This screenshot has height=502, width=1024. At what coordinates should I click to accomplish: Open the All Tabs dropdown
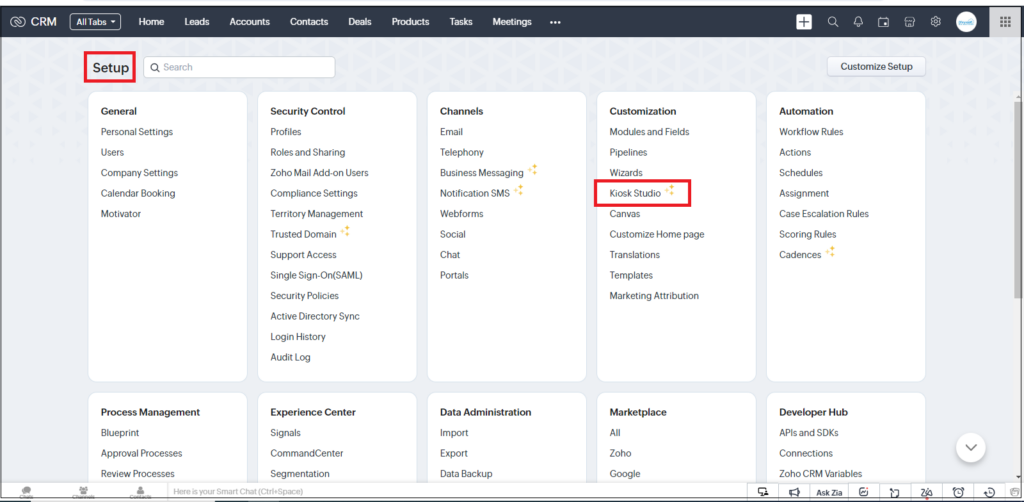tap(95, 22)
